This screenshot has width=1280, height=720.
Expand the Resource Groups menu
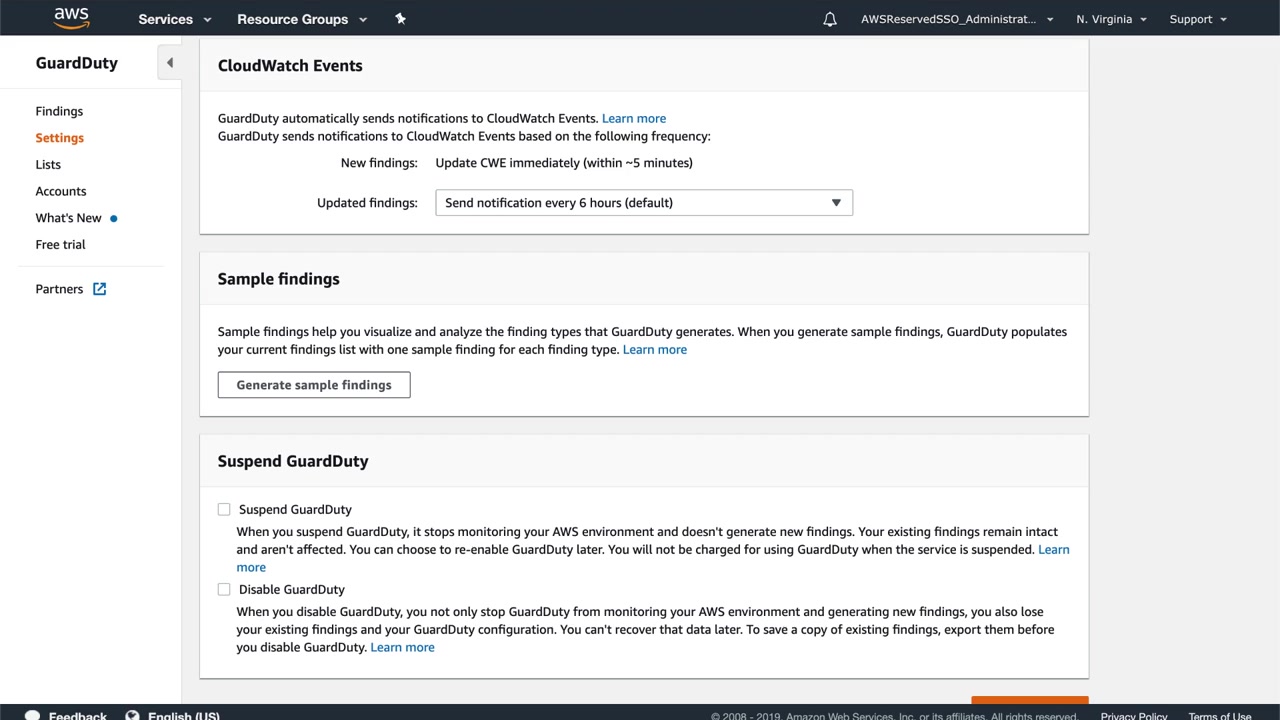[302, 19]
